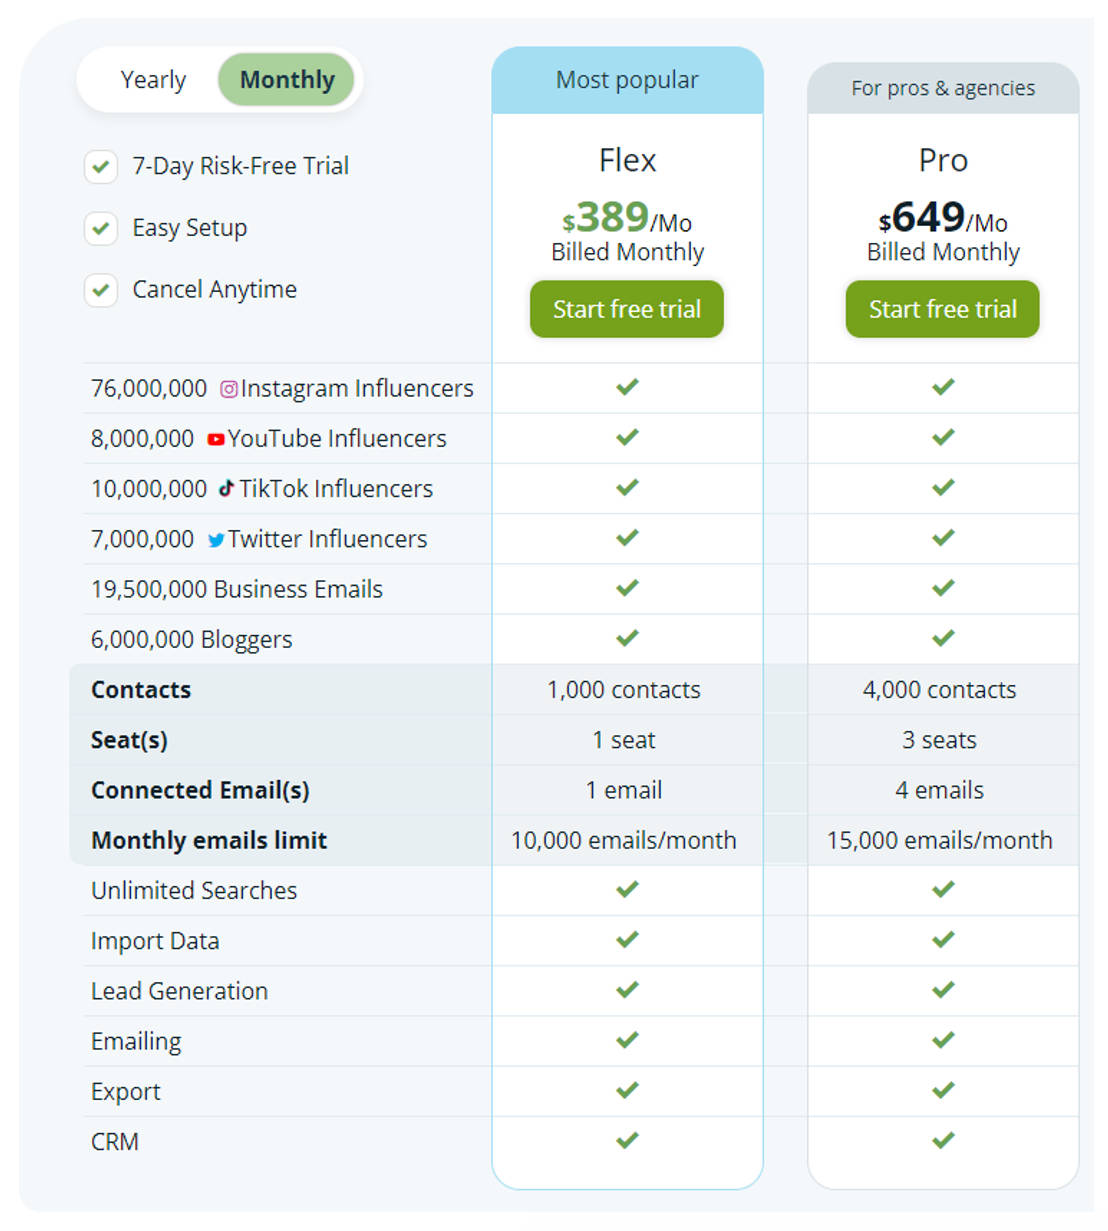Click the Flex checkmark for Instagram Influencers
The width and height of the screenshot is (1108, 1231).
coord(627,387)
